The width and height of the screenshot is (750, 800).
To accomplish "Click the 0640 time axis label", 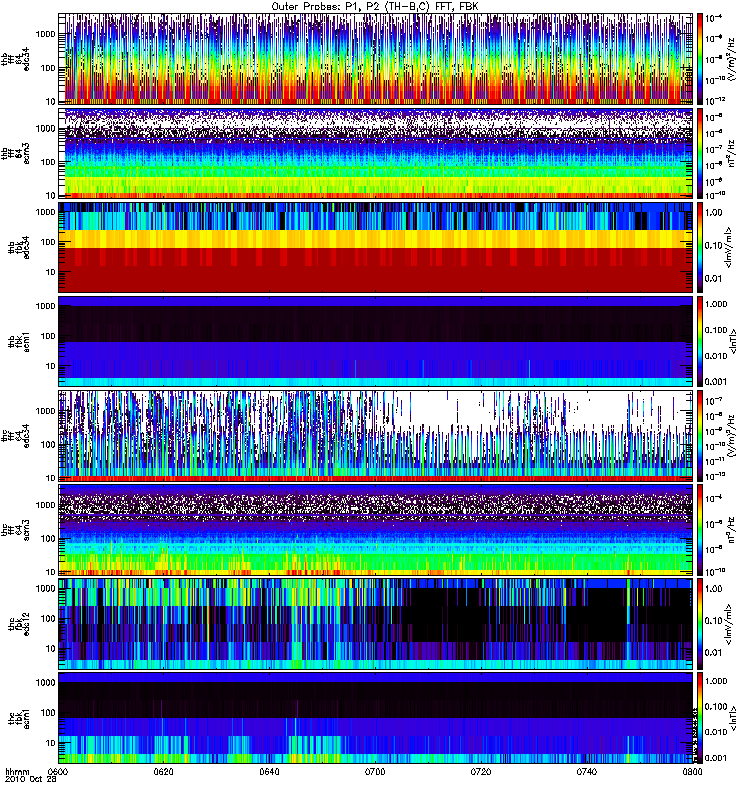I will (x=269, y=771).
